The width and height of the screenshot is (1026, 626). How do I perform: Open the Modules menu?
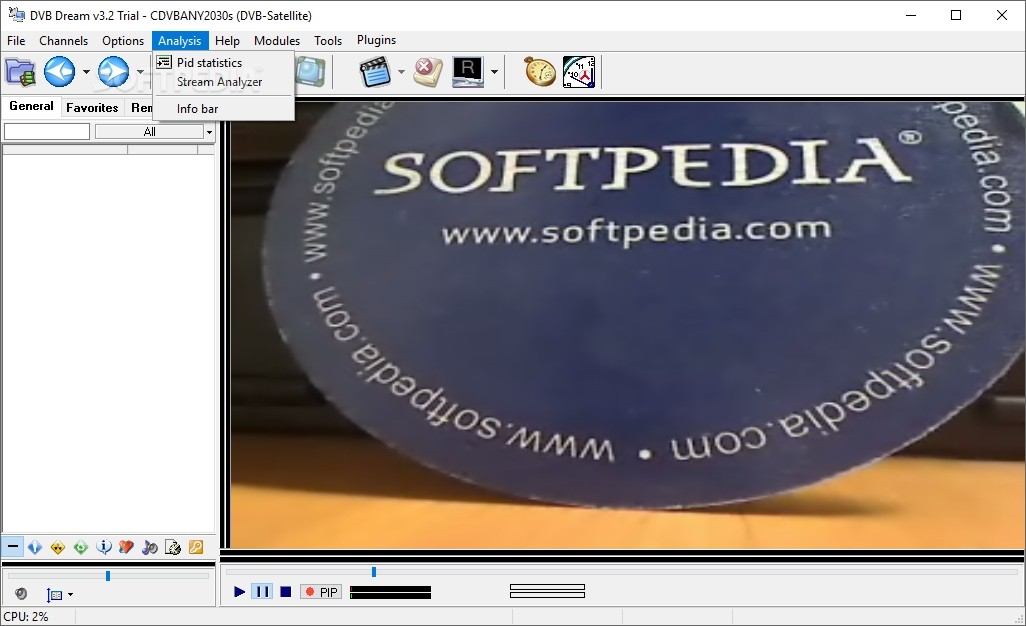point(277,41)
